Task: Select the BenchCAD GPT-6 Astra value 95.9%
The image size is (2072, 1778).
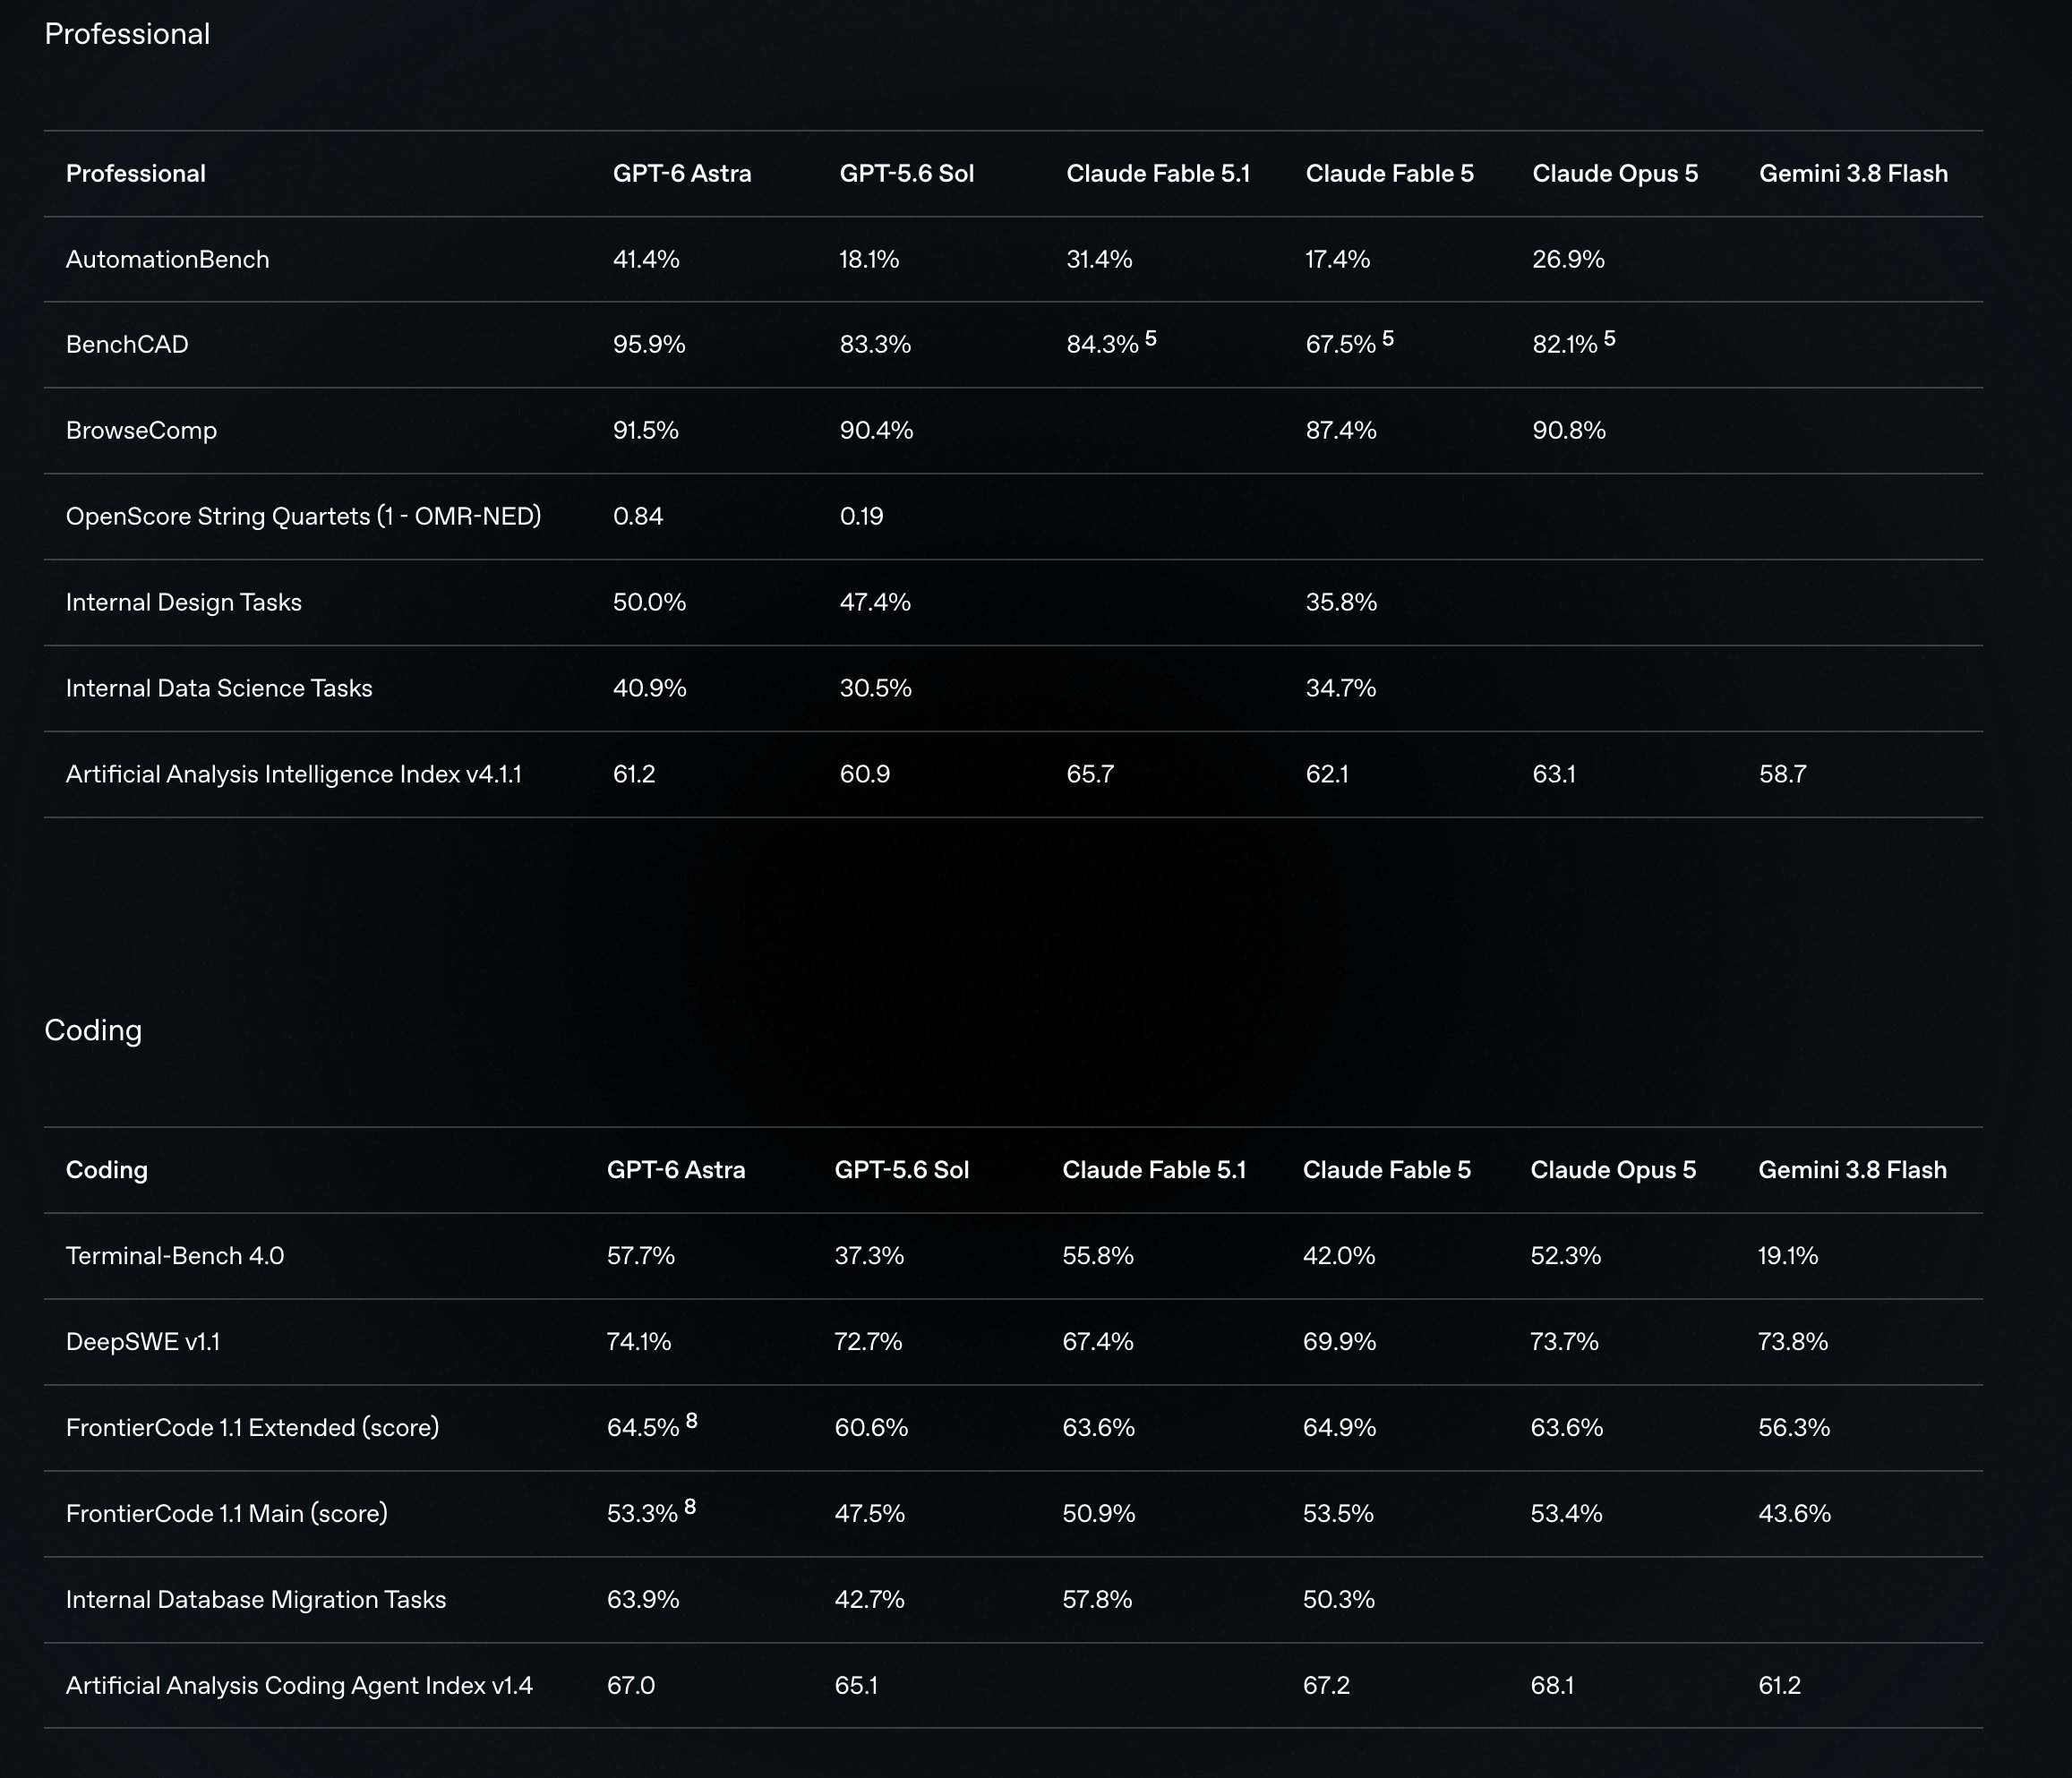Action: click(x=649, y=344)
